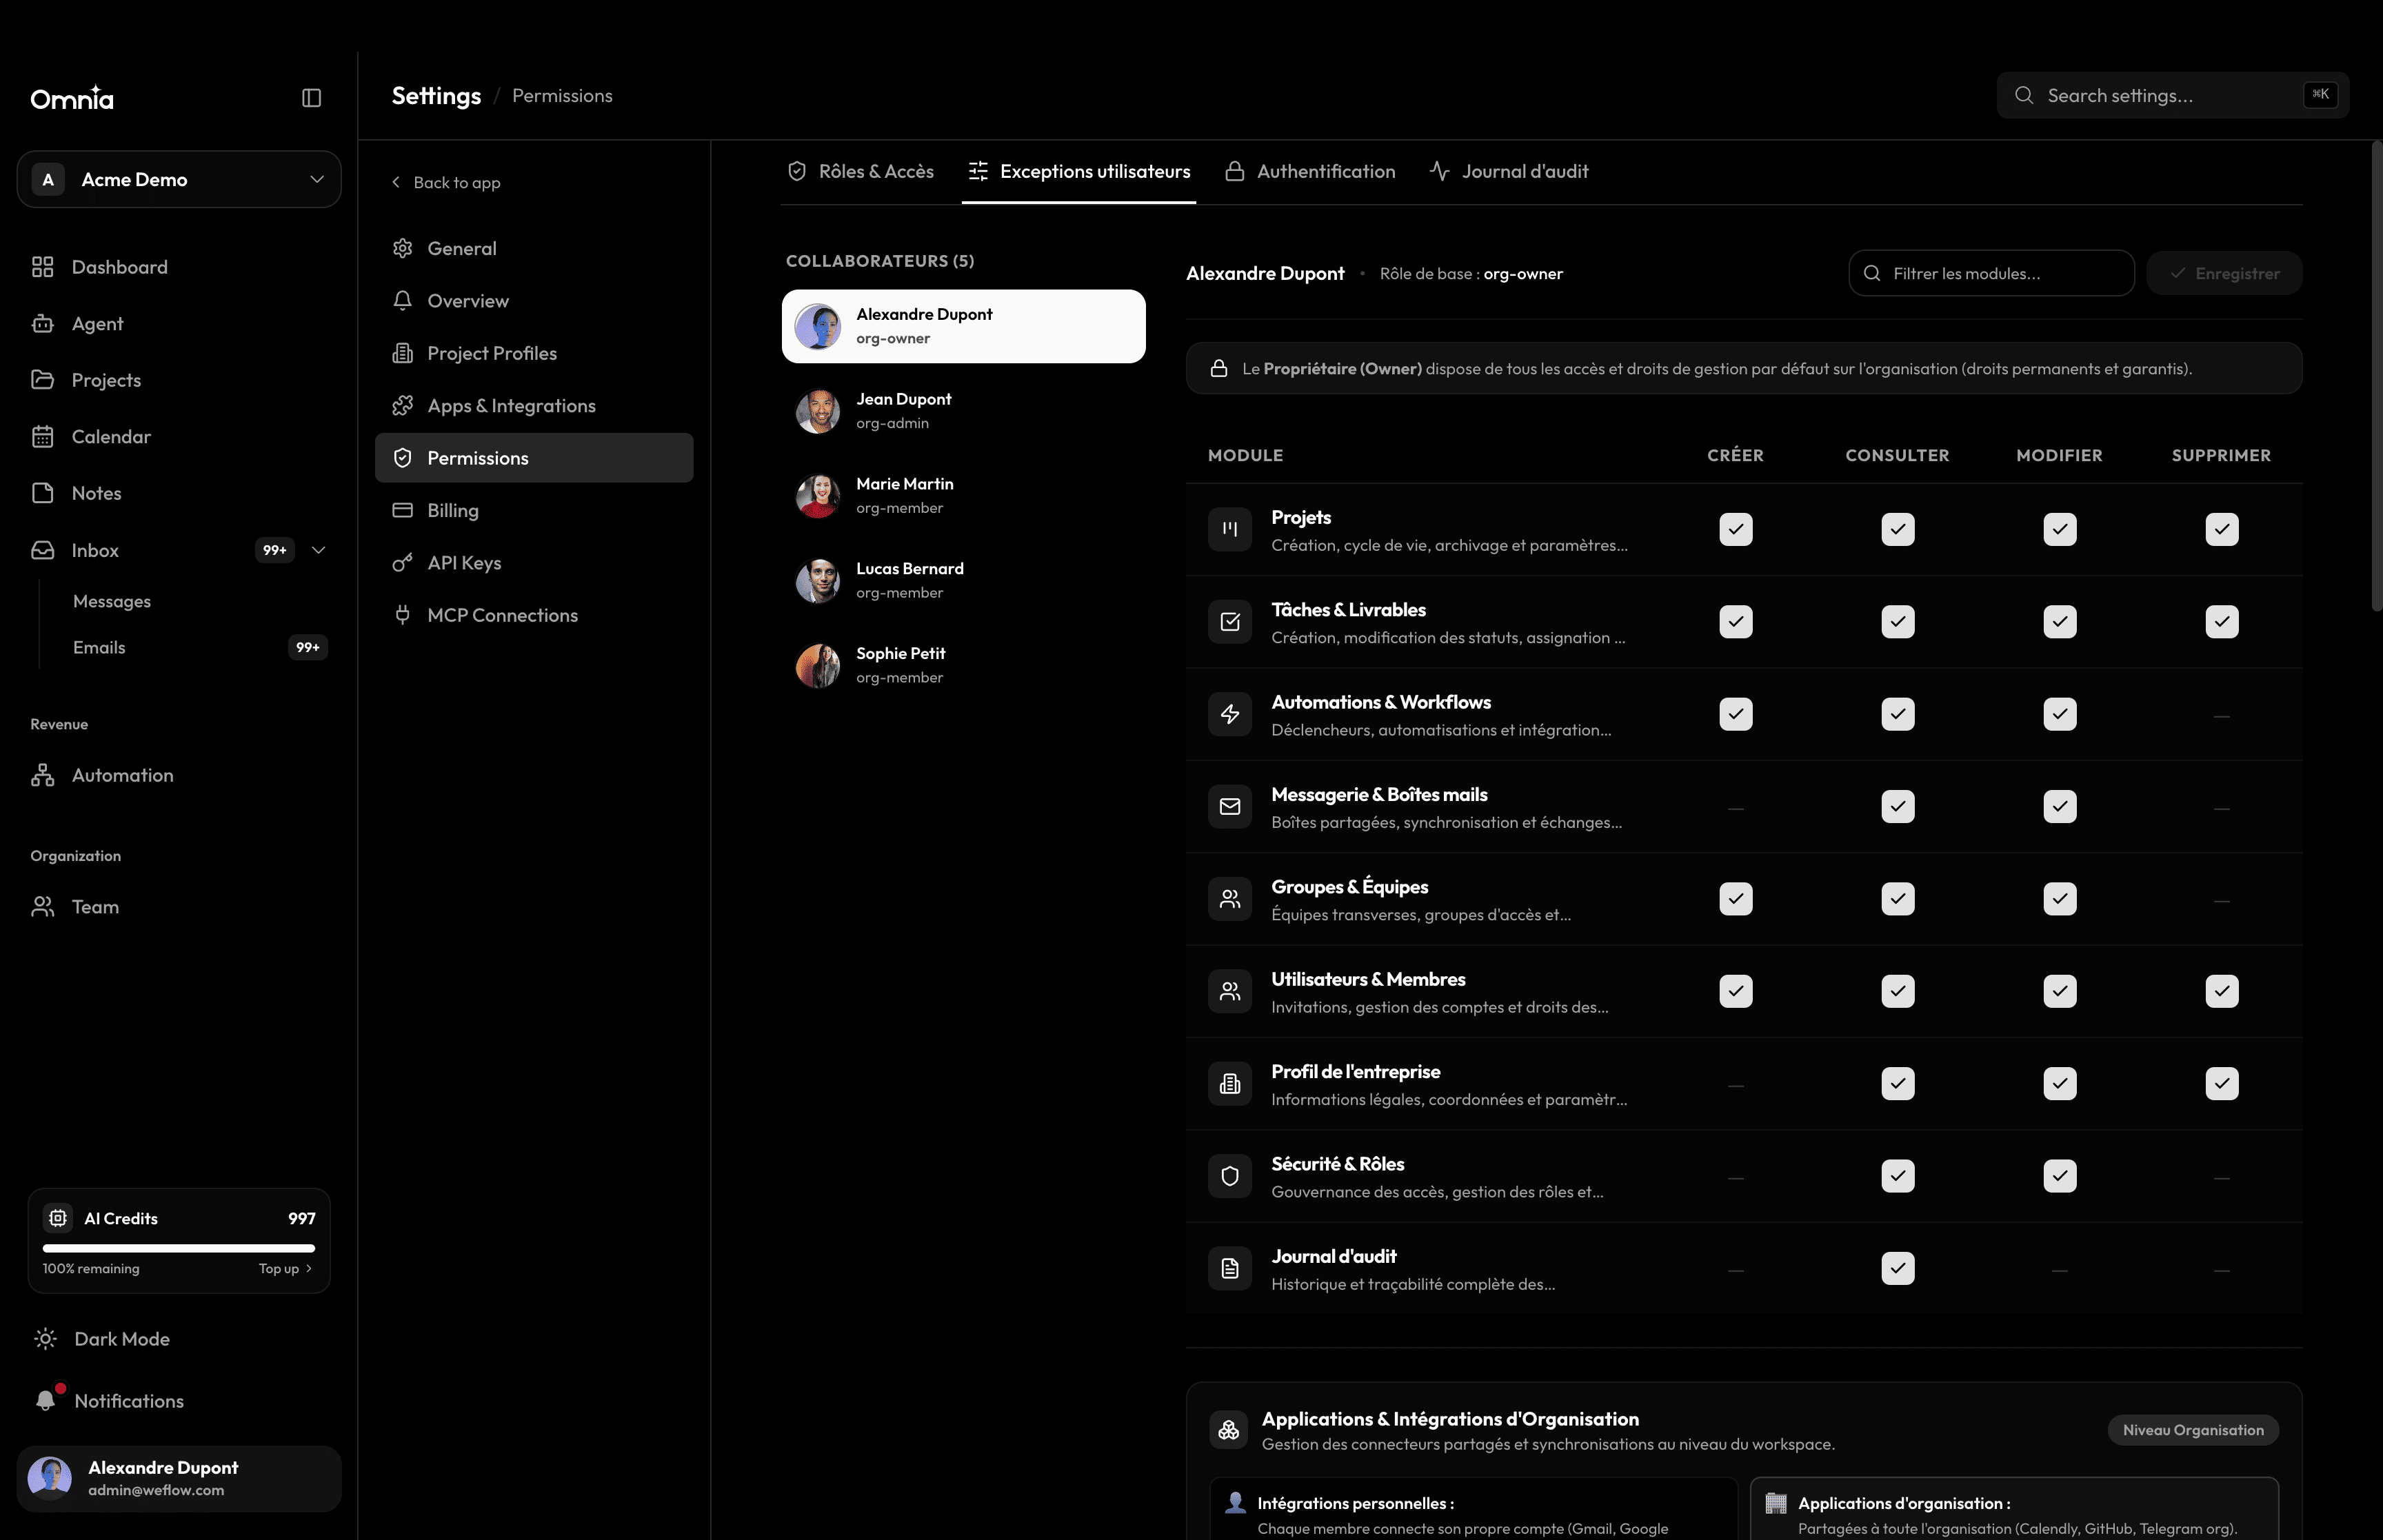Click the AI Credits progress bar
This screenshot has height=1540, width=2383.
pyautogui.click(x=179, y=1248)
